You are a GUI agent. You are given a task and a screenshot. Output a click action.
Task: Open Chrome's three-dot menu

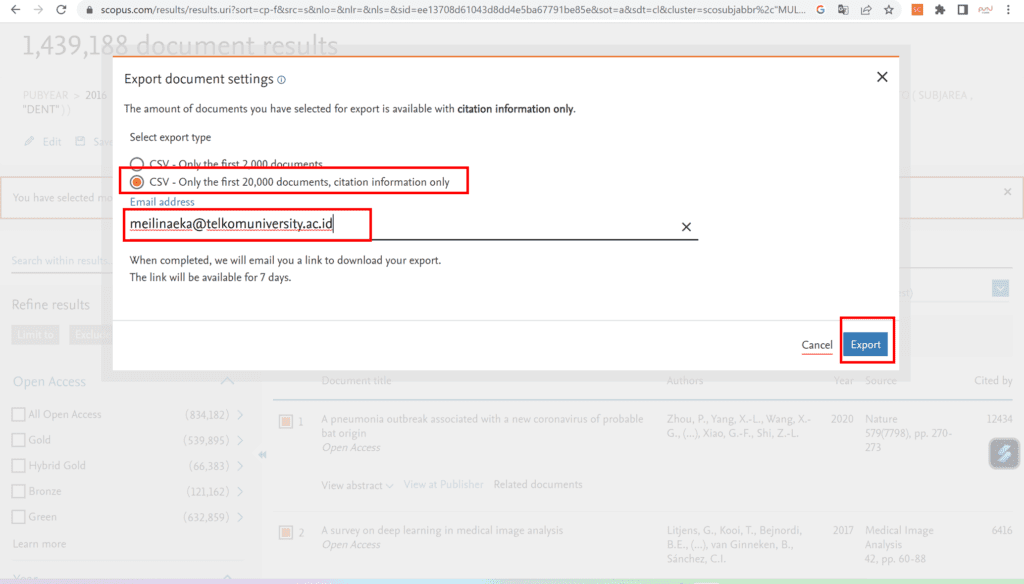coord(1008,10)
